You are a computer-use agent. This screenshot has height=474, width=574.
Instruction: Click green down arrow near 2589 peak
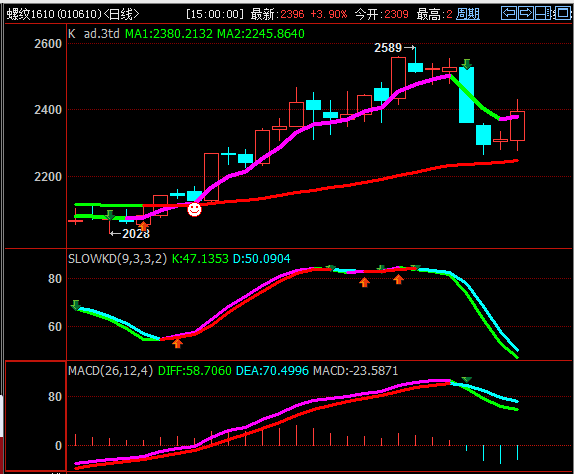(467, 64)
